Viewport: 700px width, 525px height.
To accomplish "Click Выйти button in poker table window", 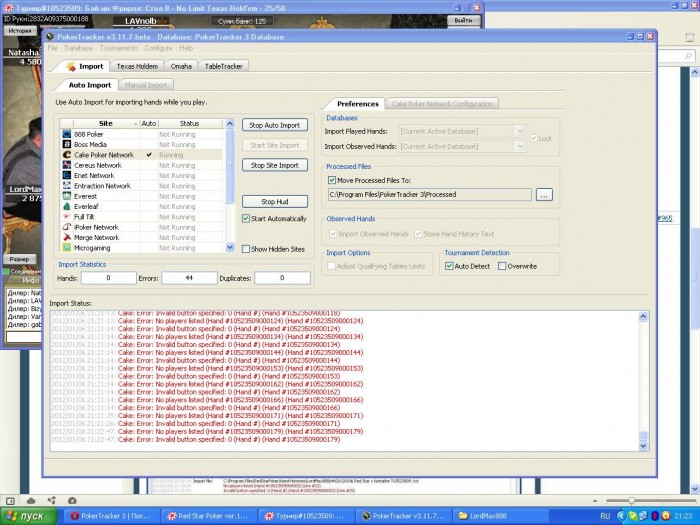I will pos(464,20).
